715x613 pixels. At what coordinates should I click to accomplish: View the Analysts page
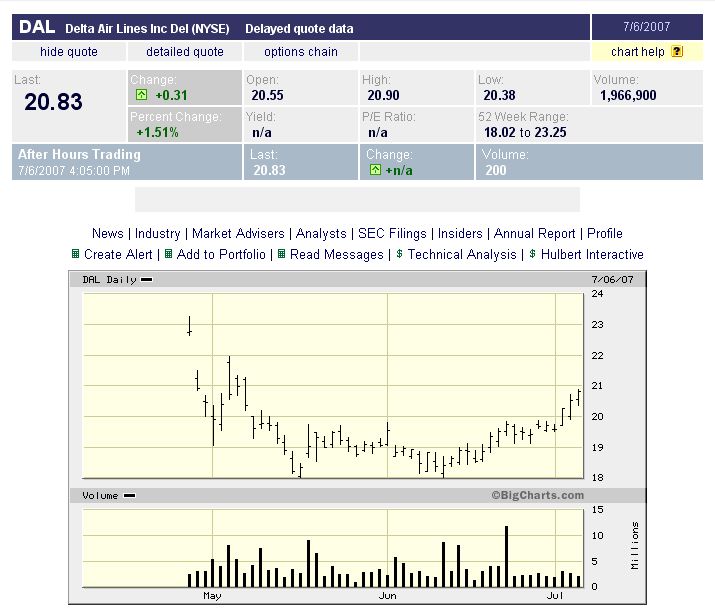321,234
